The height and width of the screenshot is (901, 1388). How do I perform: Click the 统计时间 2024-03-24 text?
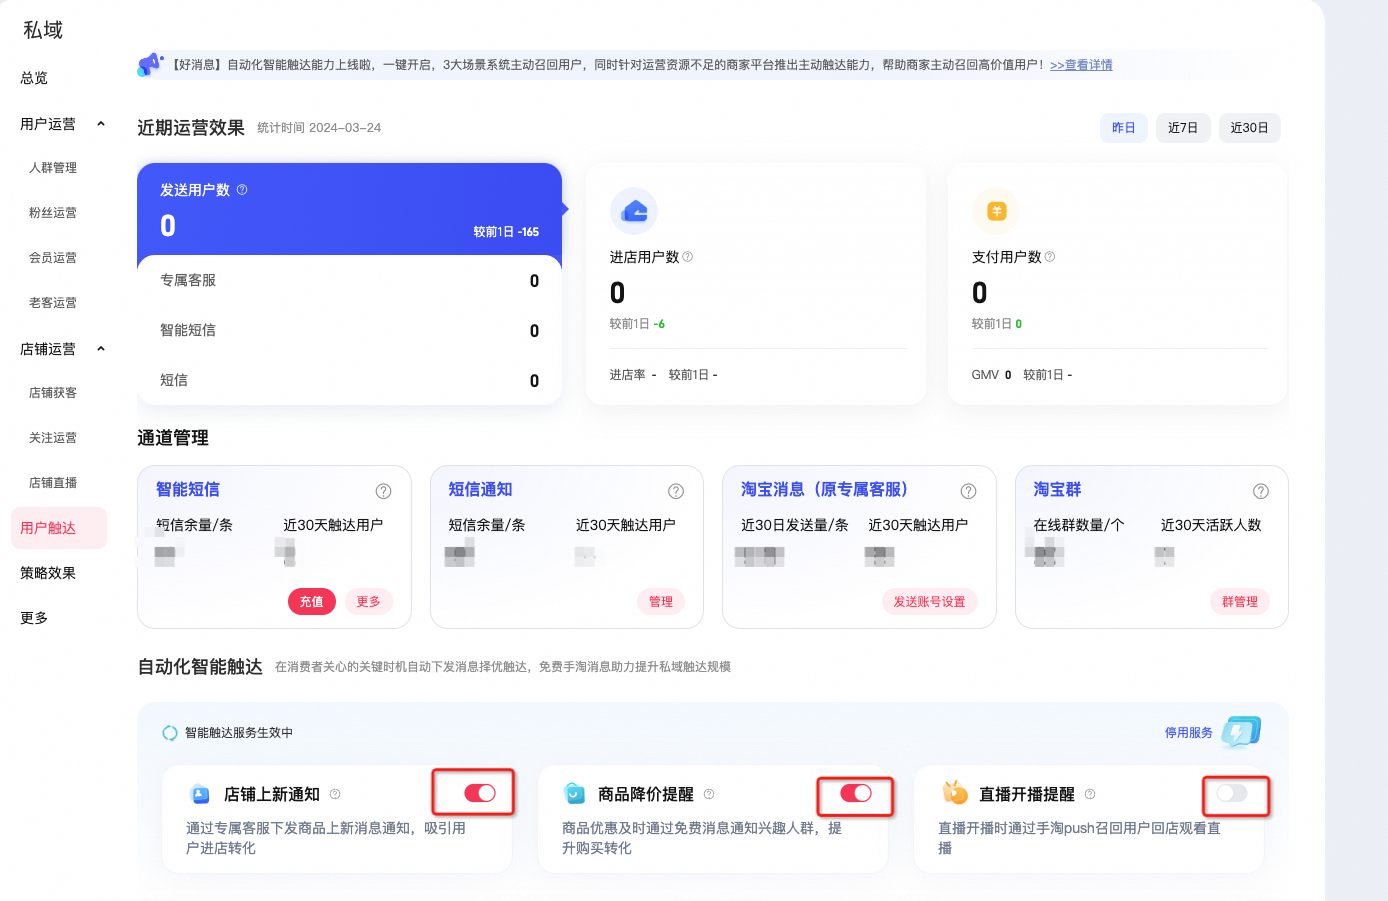coord(319,128)
